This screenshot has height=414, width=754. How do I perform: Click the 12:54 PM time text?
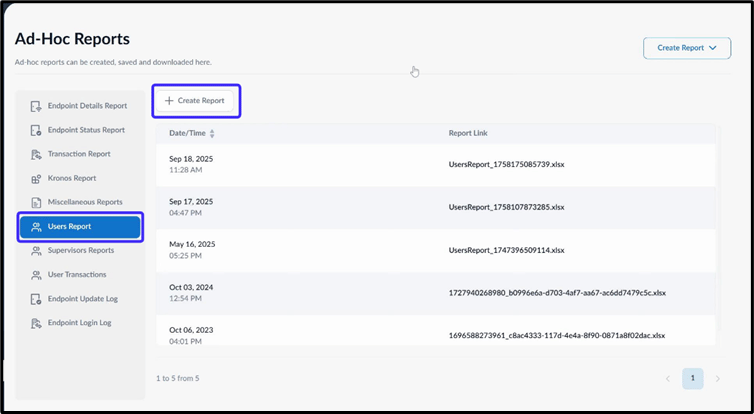[x=186, y=299]
